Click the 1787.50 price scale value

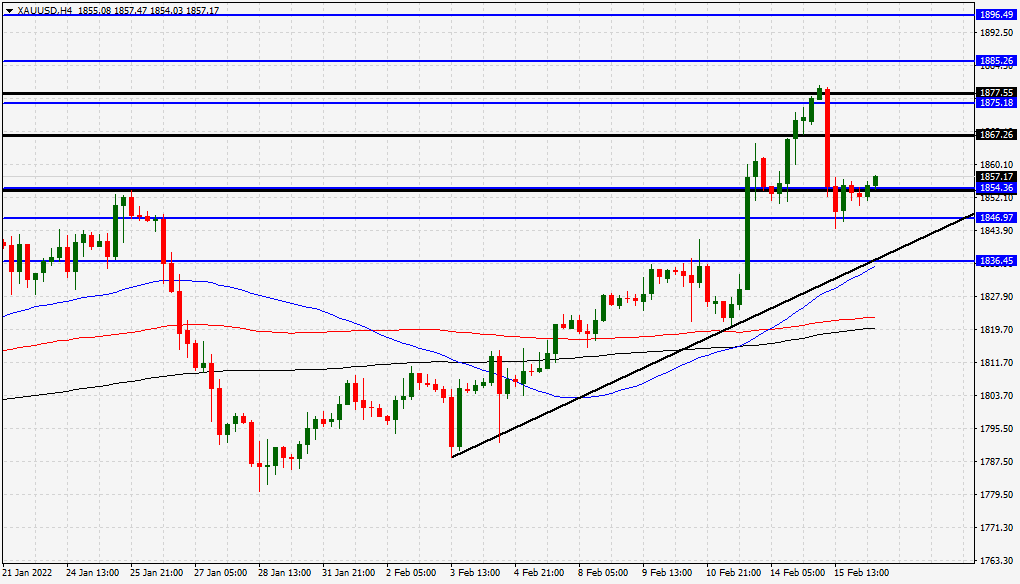click(x=997, y=462)
